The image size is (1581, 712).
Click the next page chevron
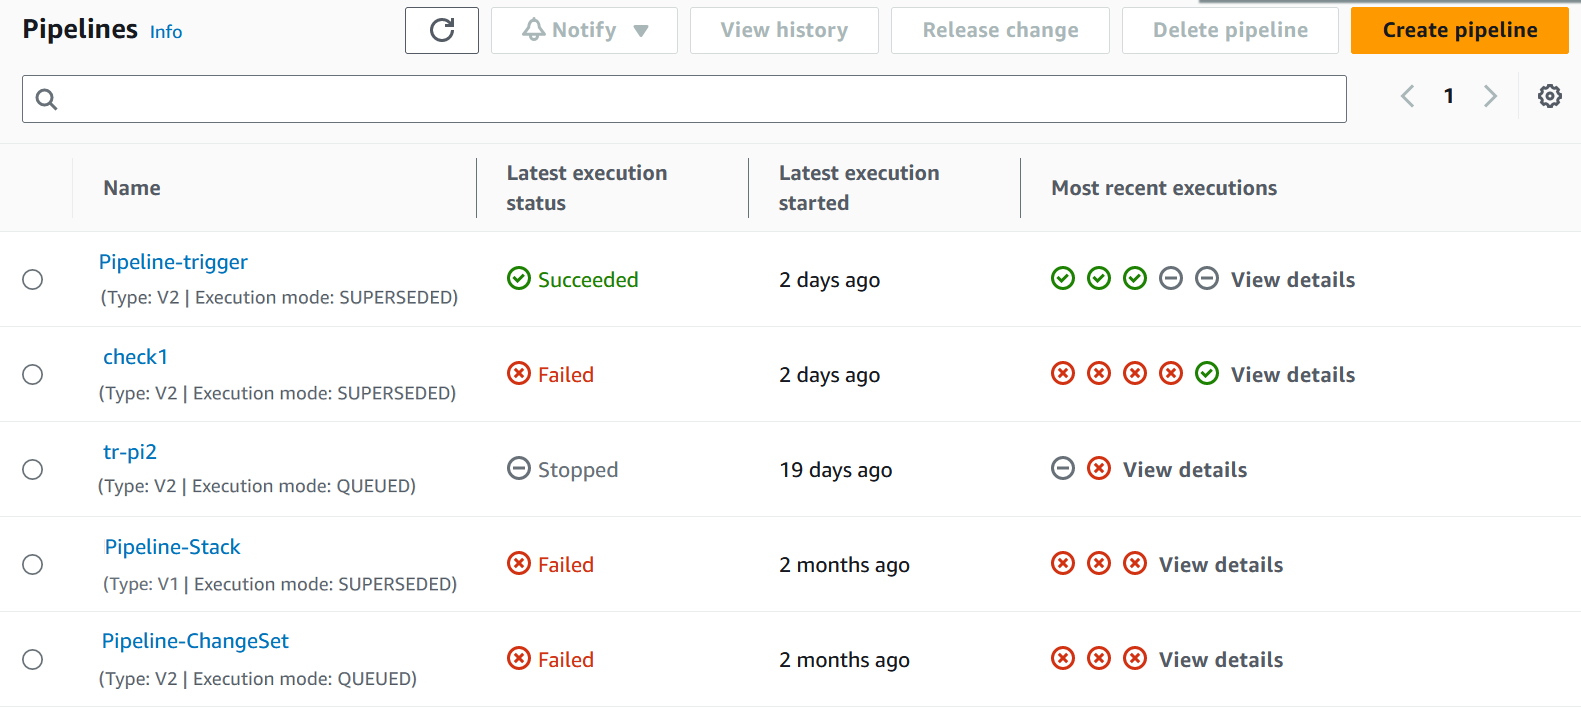tap(1491, 96)
